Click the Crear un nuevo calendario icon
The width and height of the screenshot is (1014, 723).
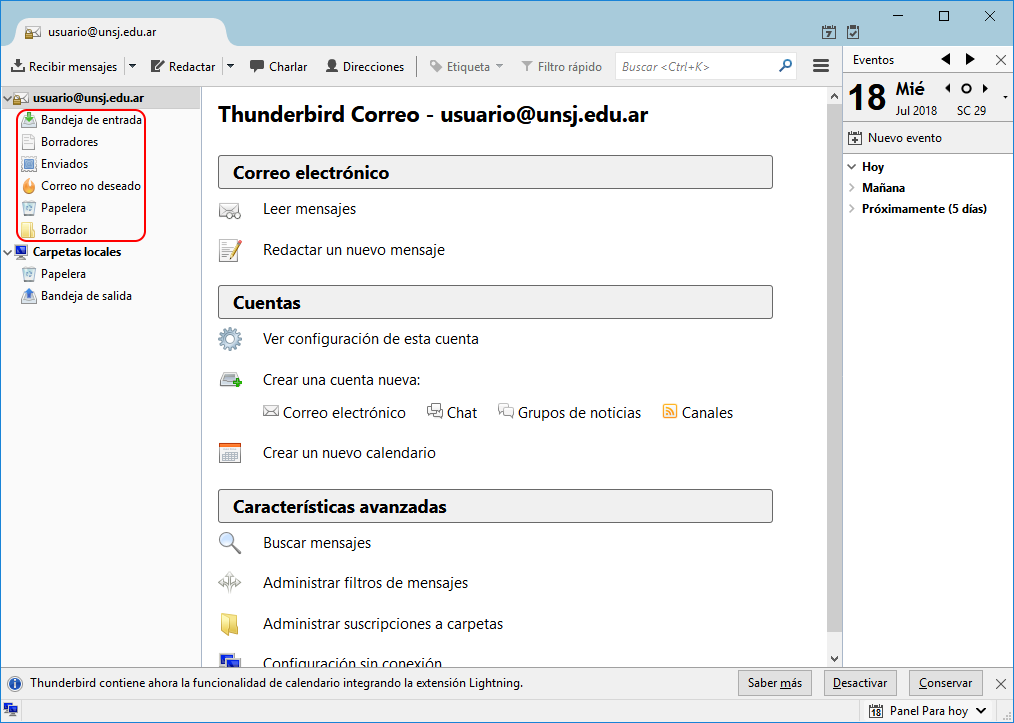[x=230, y=453]
